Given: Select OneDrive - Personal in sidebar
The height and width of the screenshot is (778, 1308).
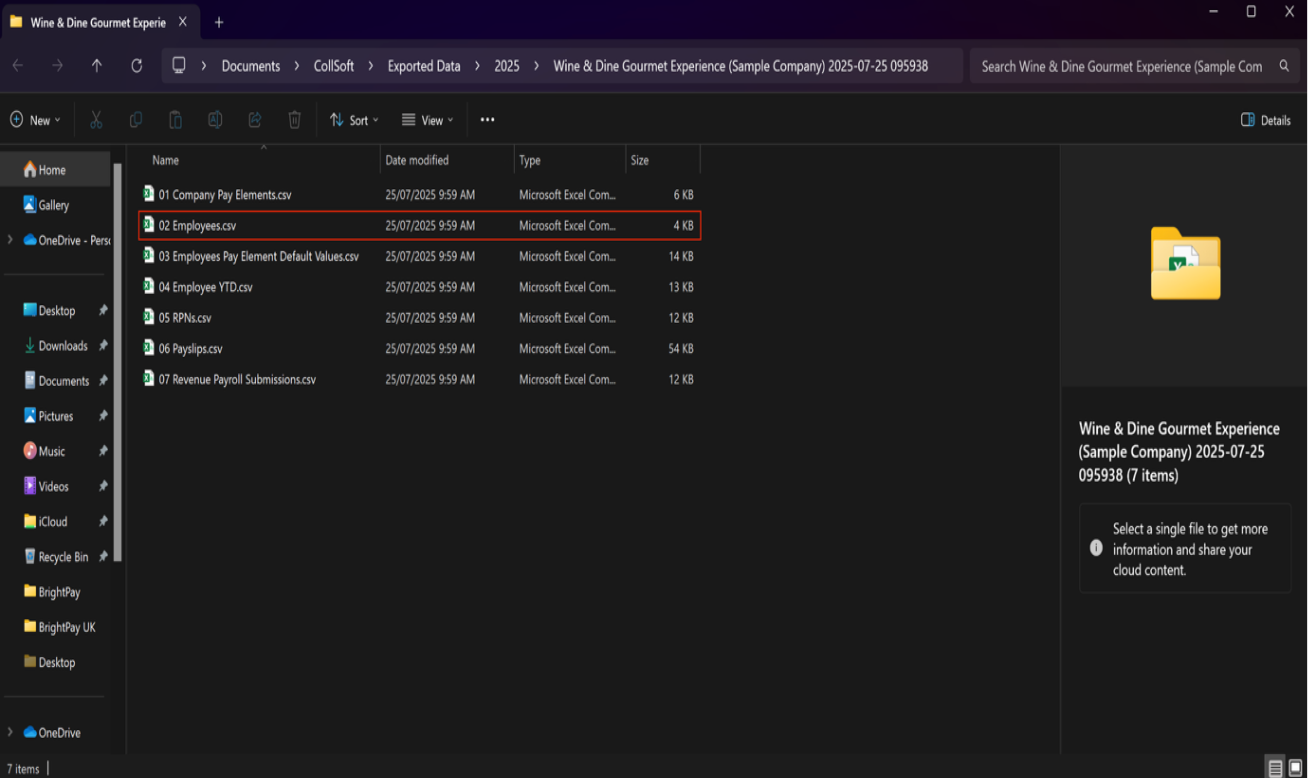Looking at the screenshot, I should [x=66, y=240].
